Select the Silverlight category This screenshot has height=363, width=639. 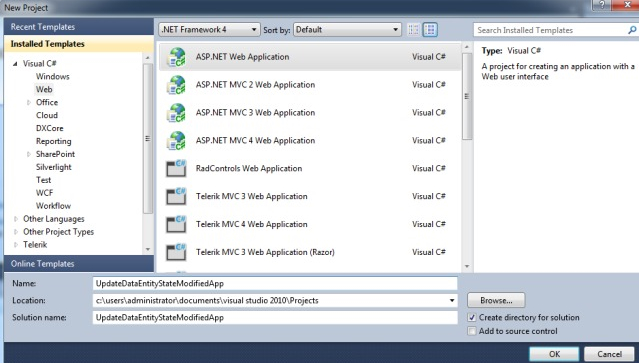[x=53, y=167]
